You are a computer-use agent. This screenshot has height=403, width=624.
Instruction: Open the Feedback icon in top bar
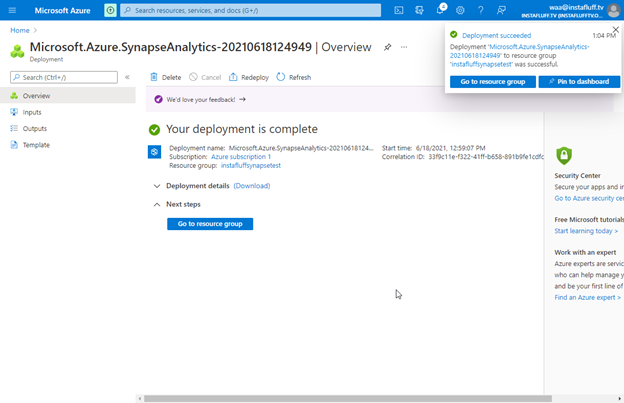tap(501, 10)
